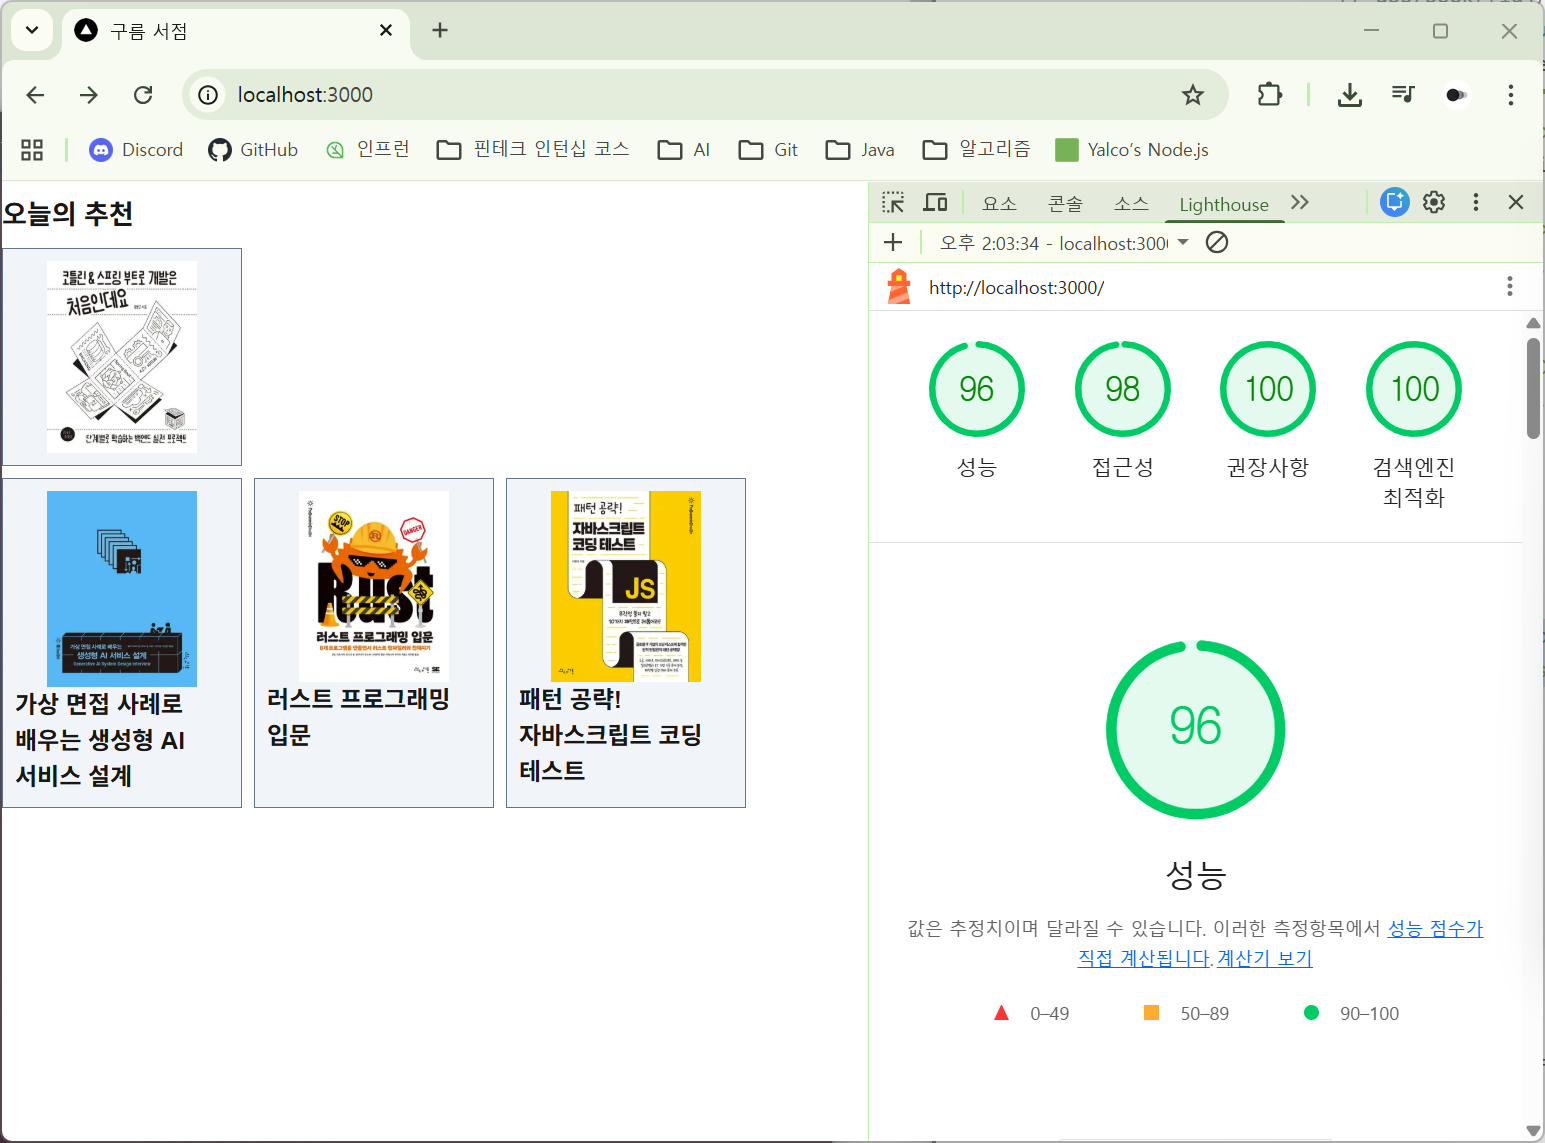Bookmark this page with the star icon
The height and width of the screenshot is (1143, 1545).
(x=1192, y=95)
